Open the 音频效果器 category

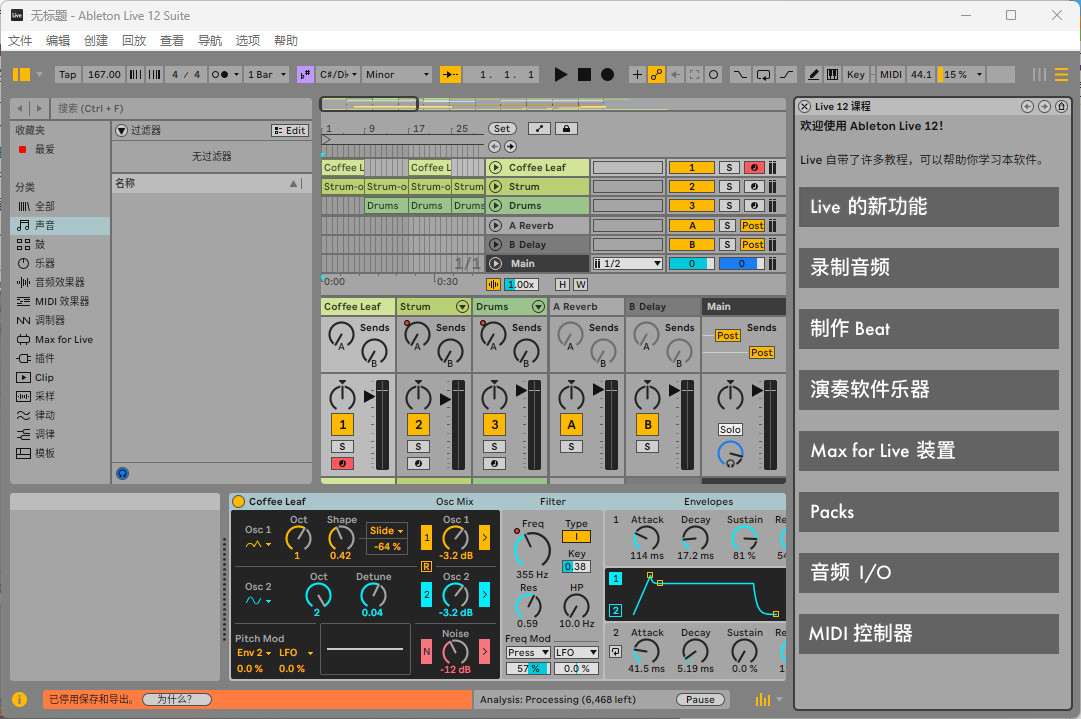pos(60,282)
